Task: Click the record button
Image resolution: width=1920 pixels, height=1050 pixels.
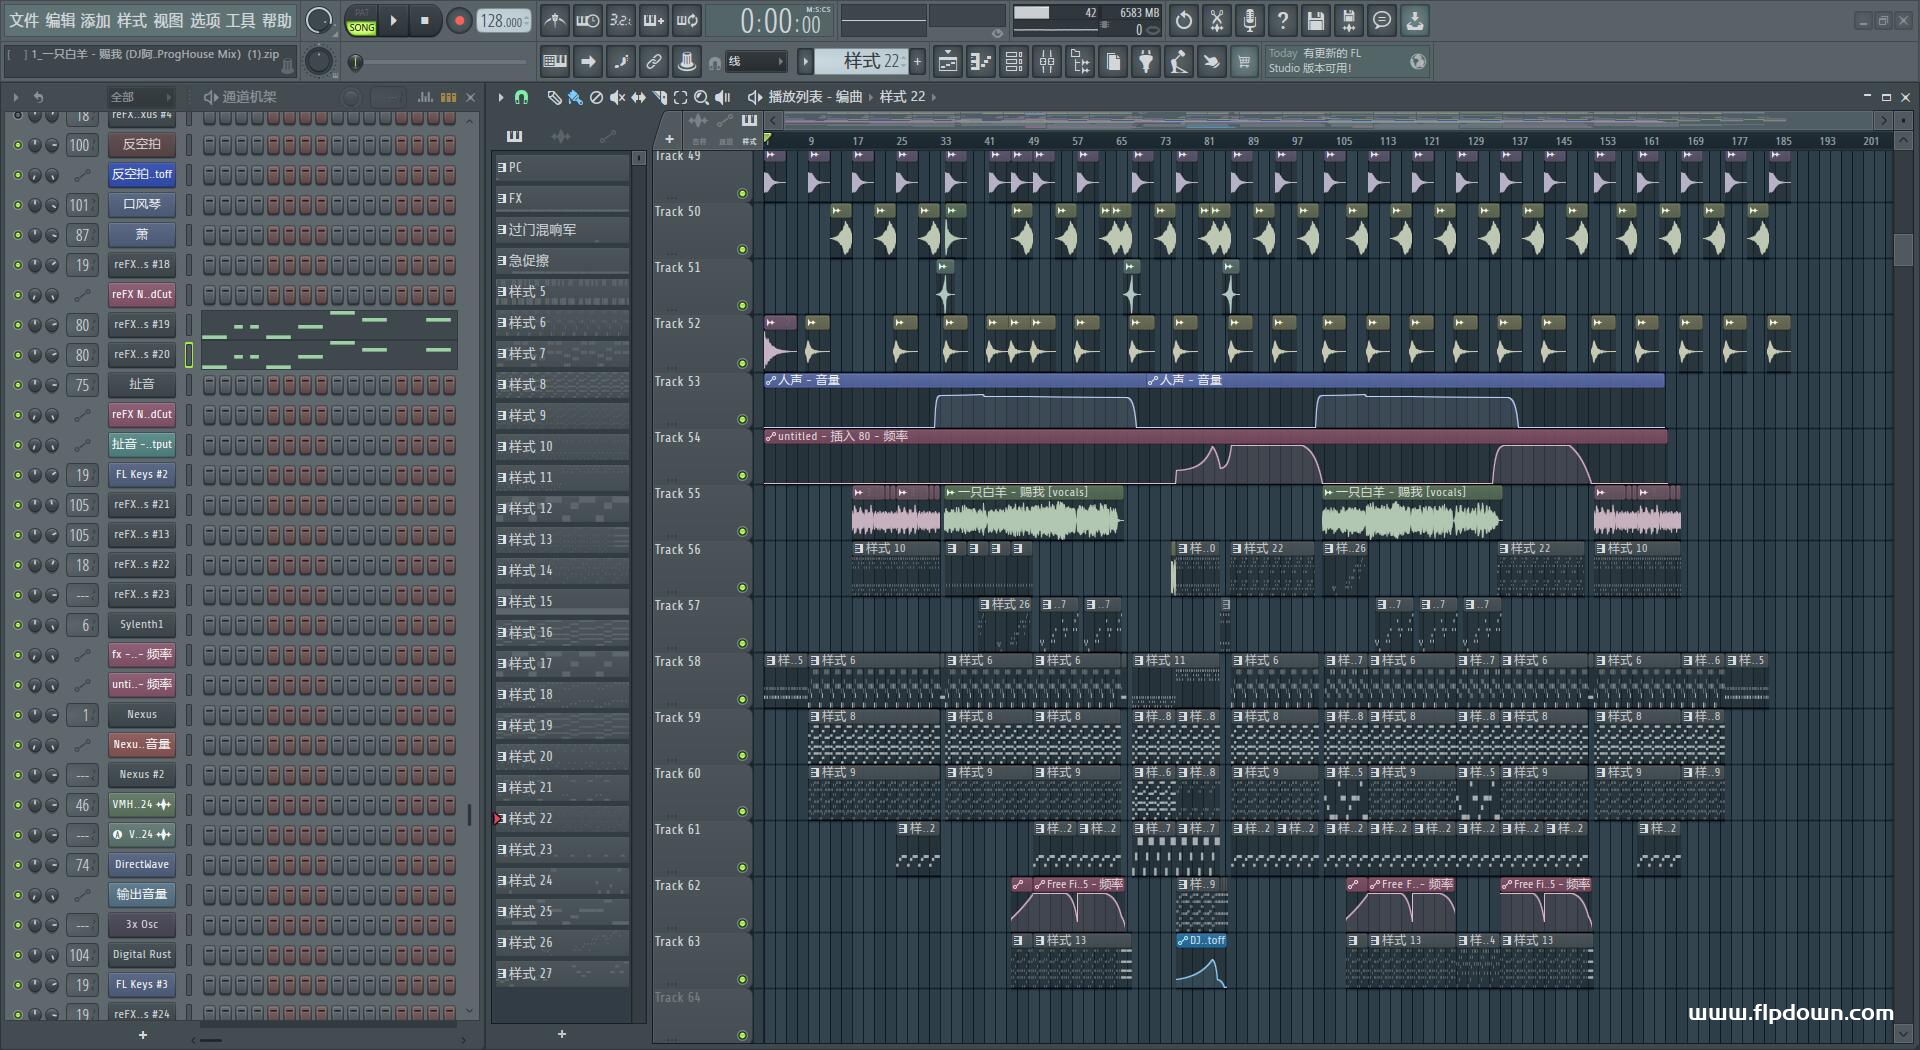Action: [x=459, y=21]
